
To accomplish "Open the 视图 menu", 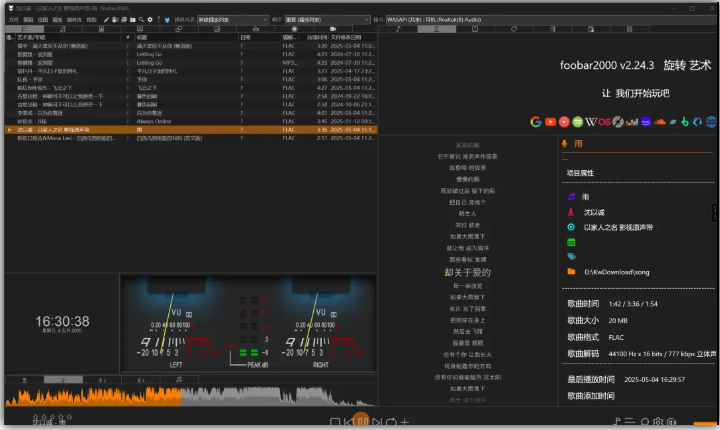I will tap(43, 20).
